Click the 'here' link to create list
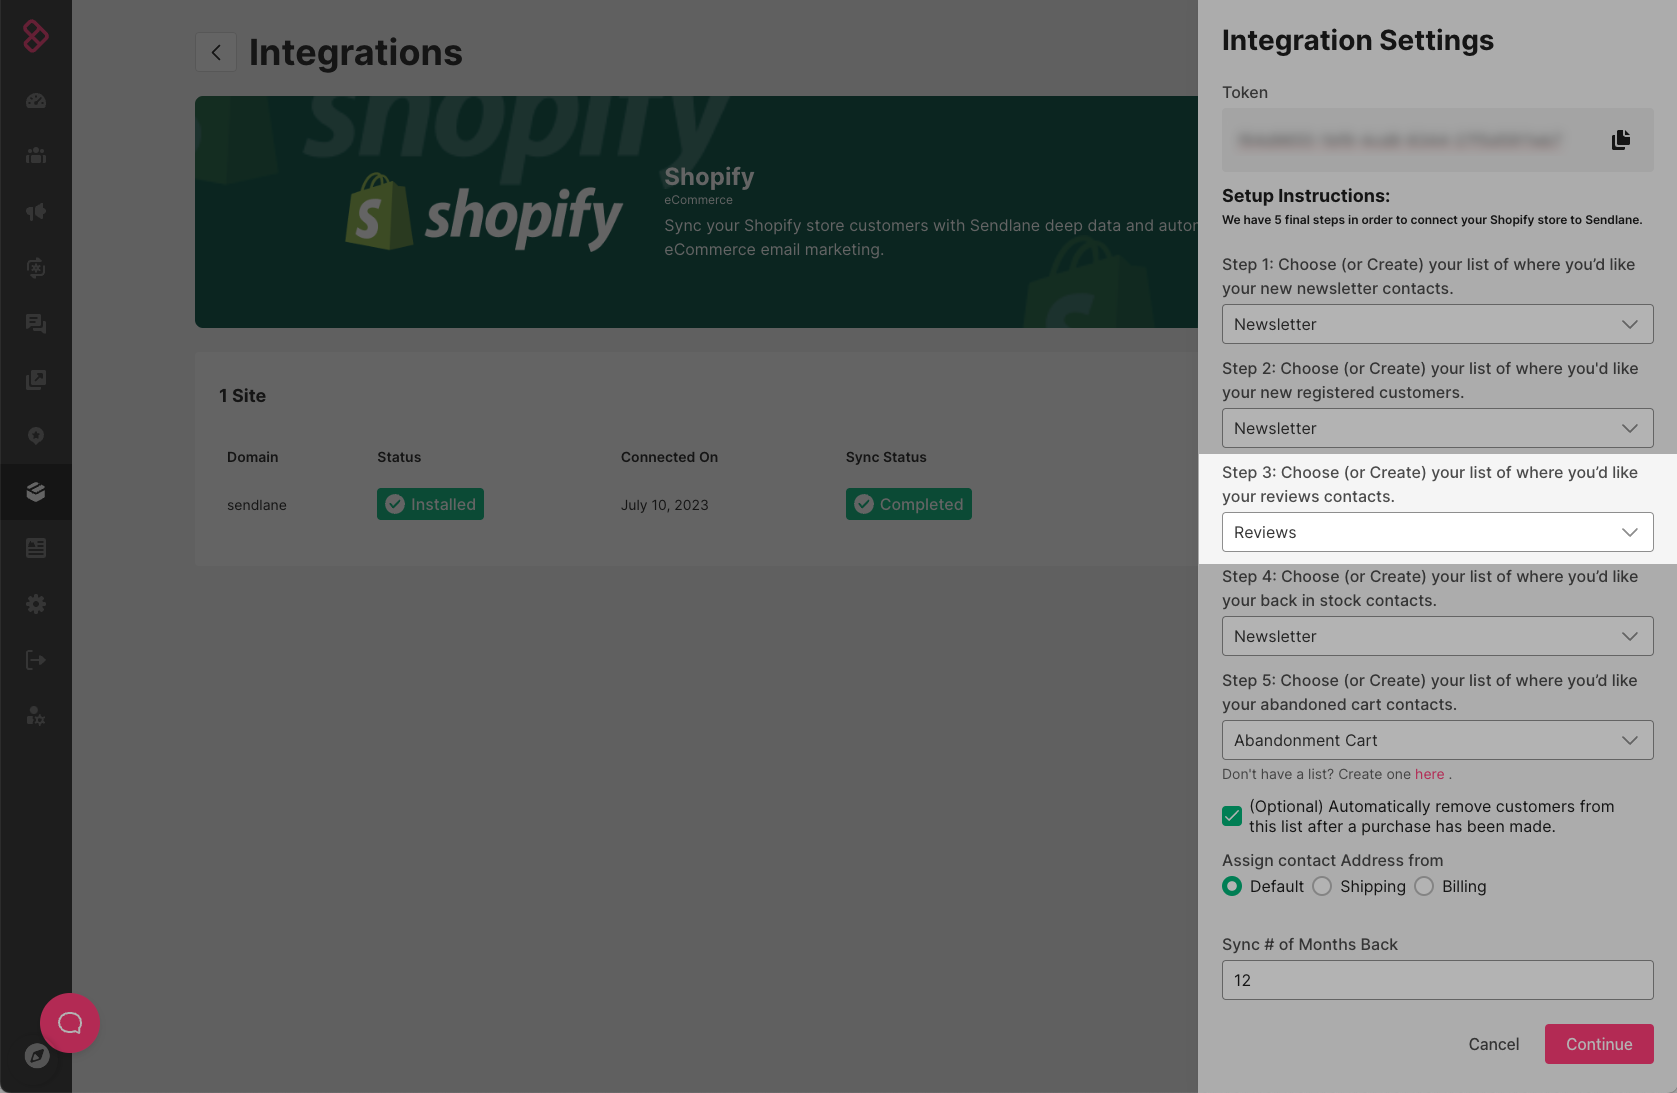 [x=1429, y=774]
